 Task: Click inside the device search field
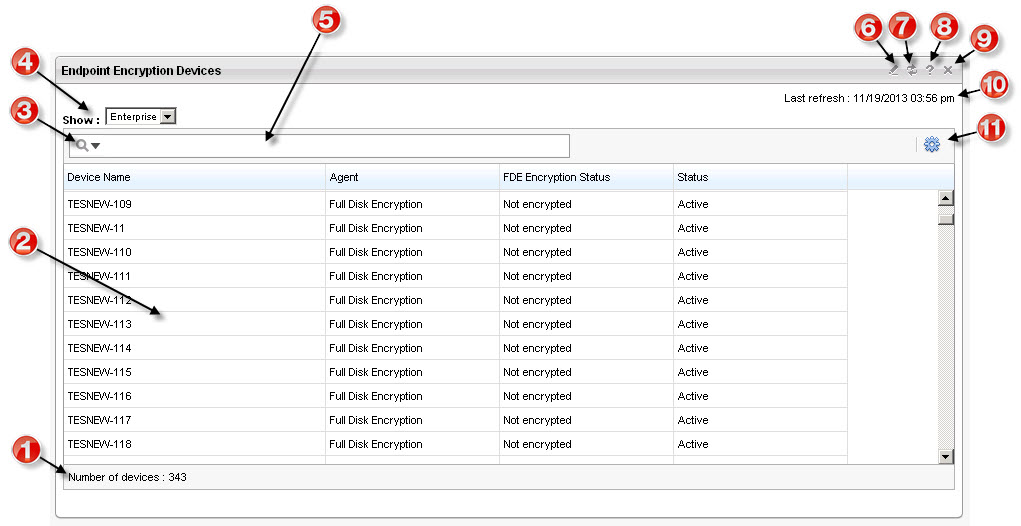(330, 146)
